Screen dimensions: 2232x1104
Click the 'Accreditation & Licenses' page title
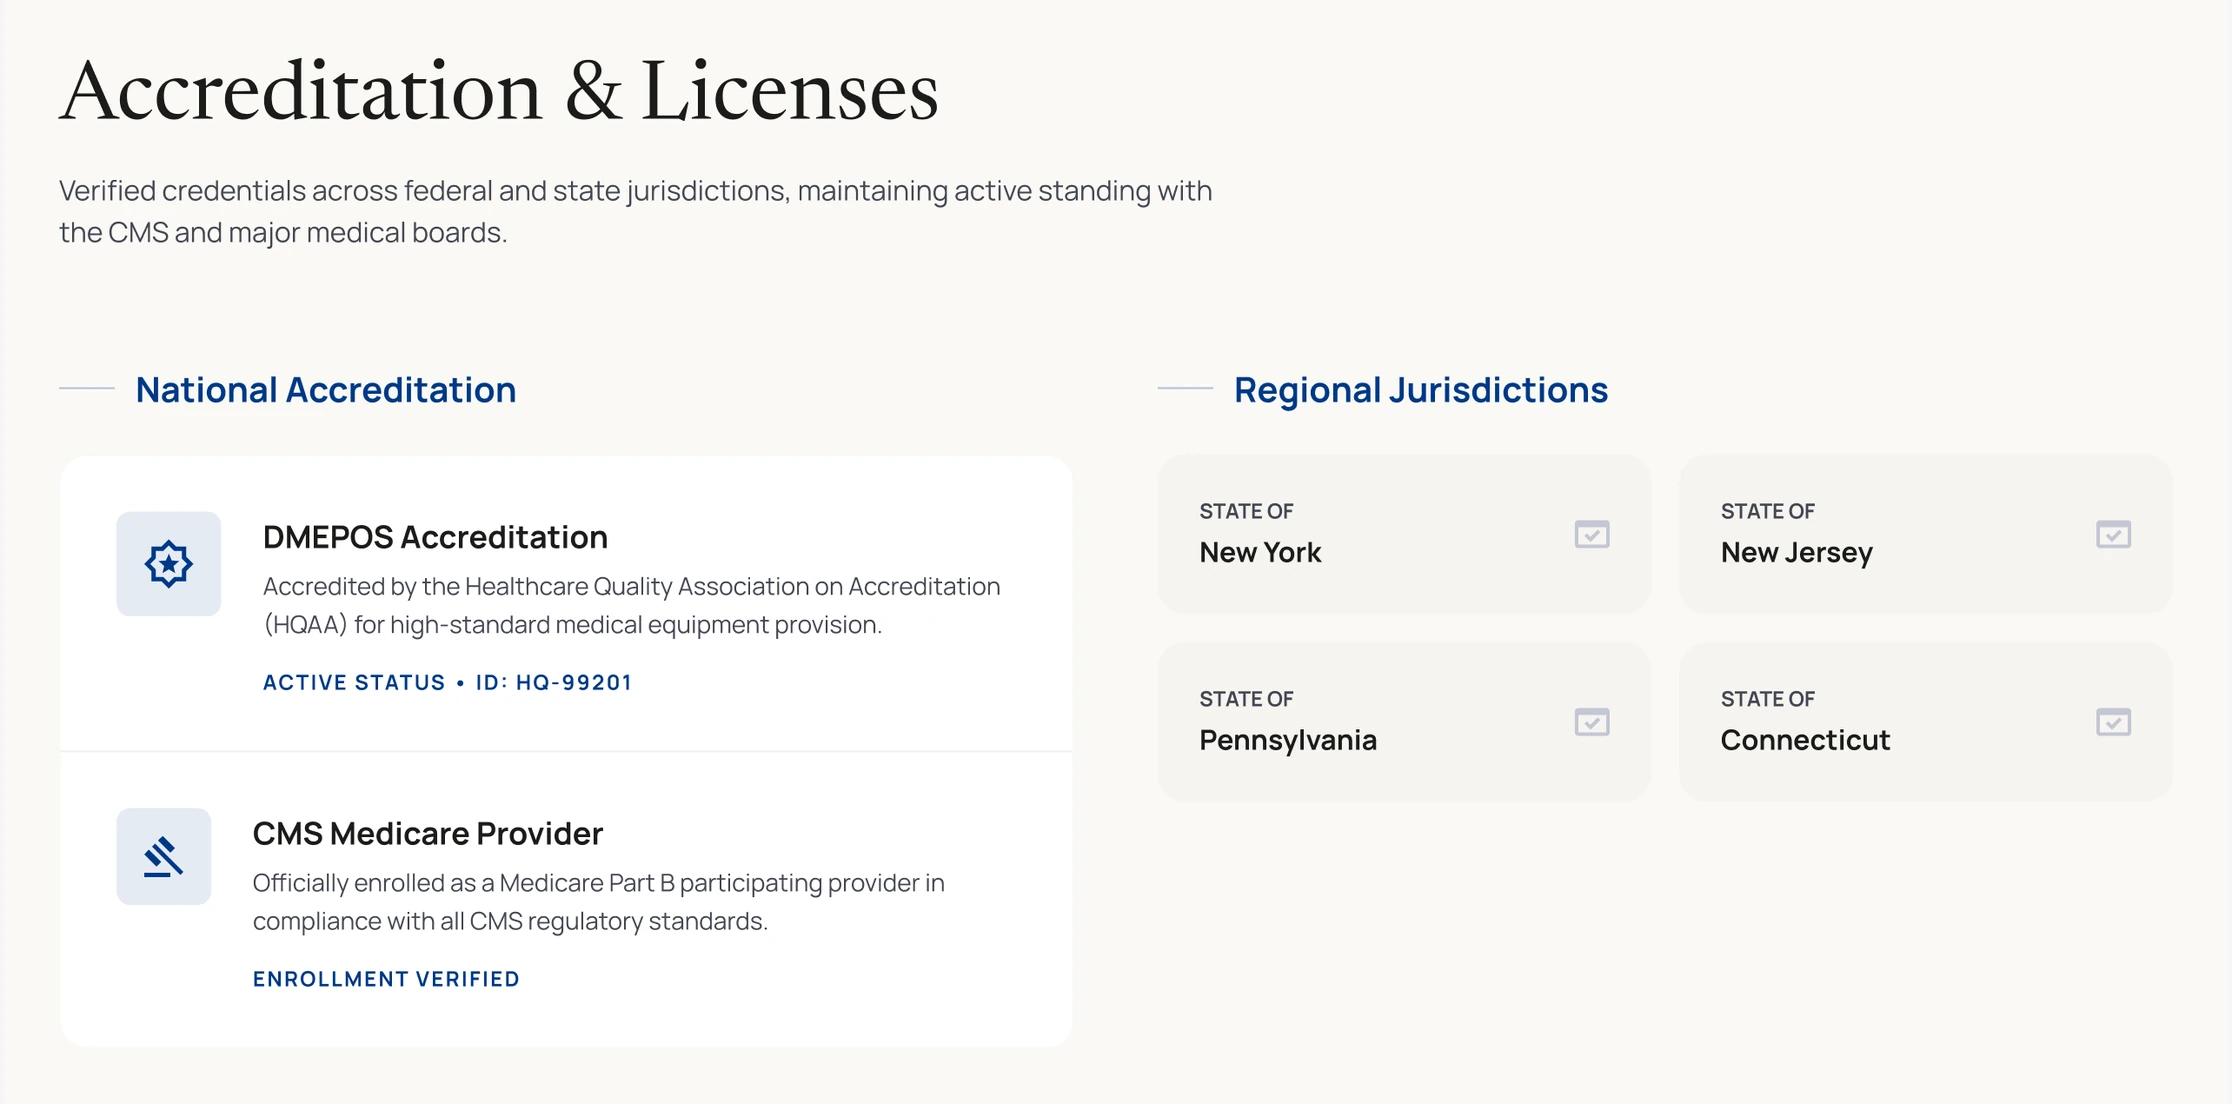point(499,91)
